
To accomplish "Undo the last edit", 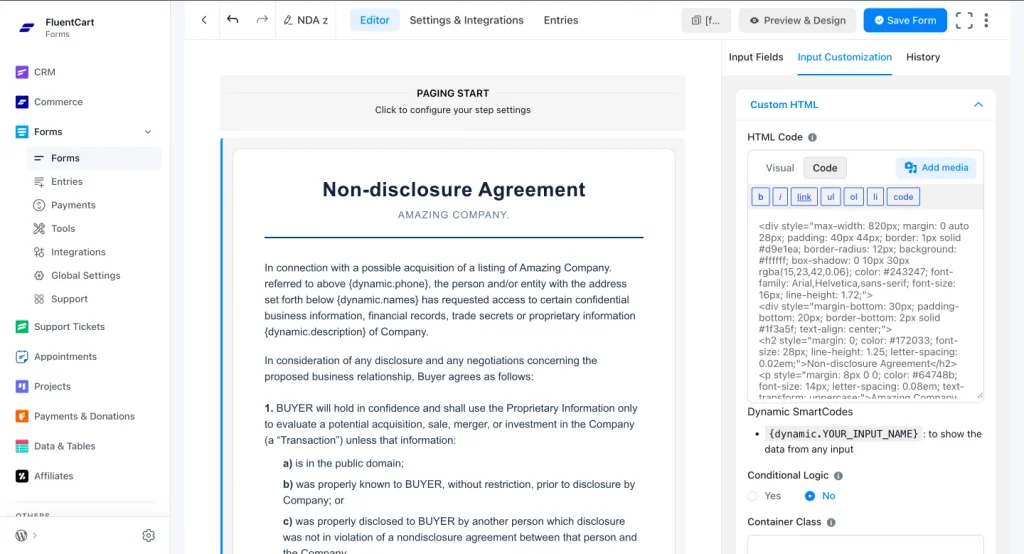I will (x=232, y=20).
